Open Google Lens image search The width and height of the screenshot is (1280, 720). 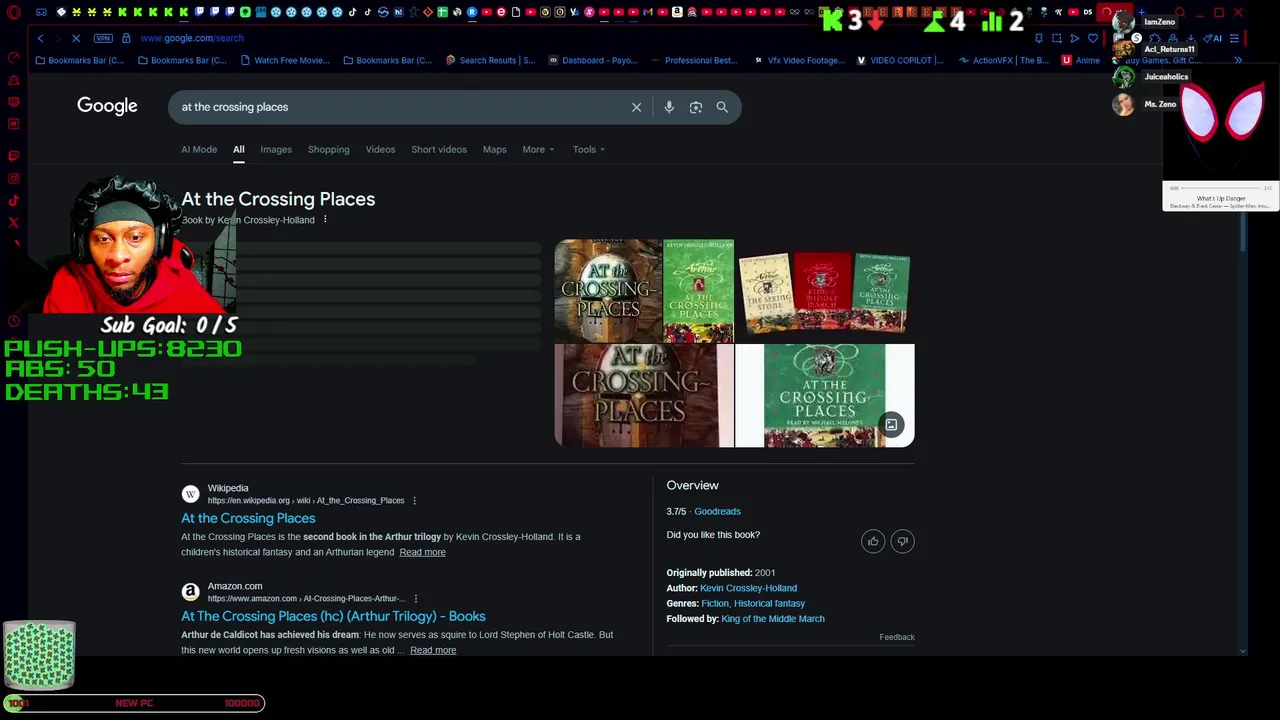(x=696, y=107)
